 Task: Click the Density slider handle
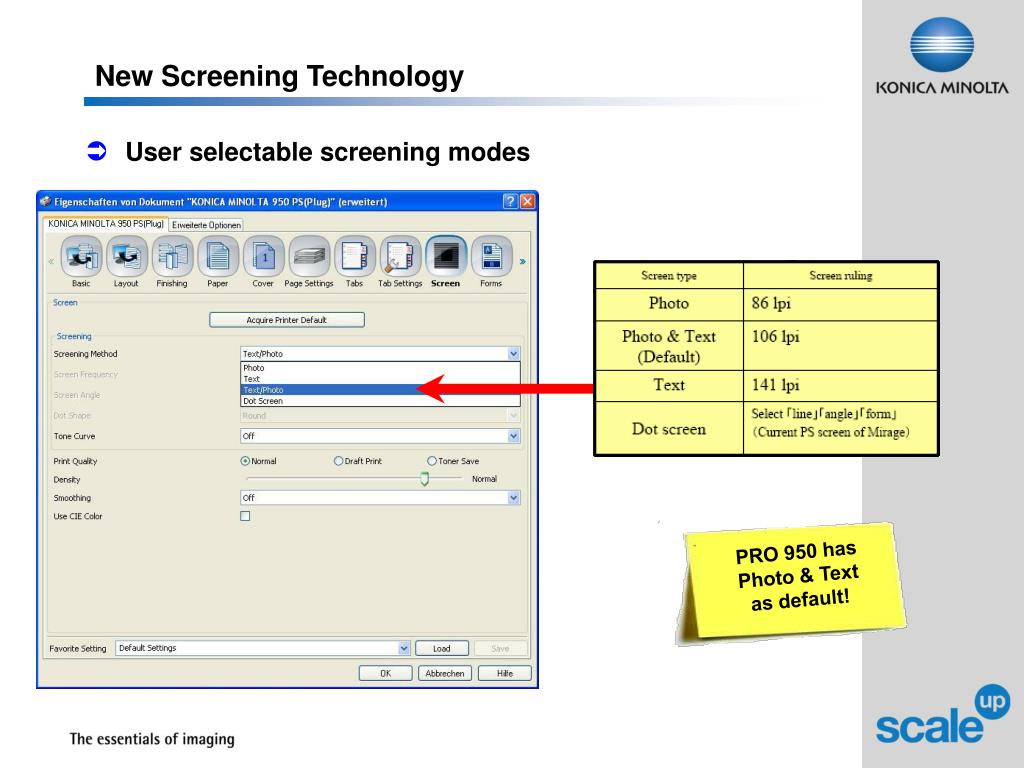pyautogui.click(x=424, y=479)
